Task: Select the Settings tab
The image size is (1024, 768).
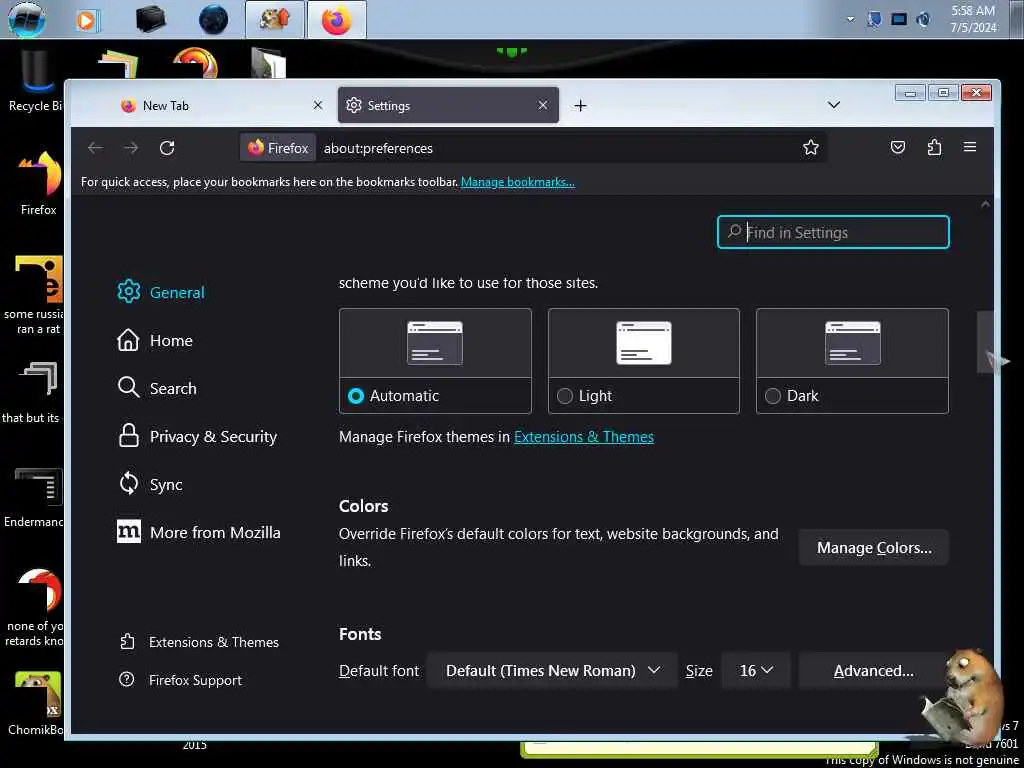Action: point(448,105)
